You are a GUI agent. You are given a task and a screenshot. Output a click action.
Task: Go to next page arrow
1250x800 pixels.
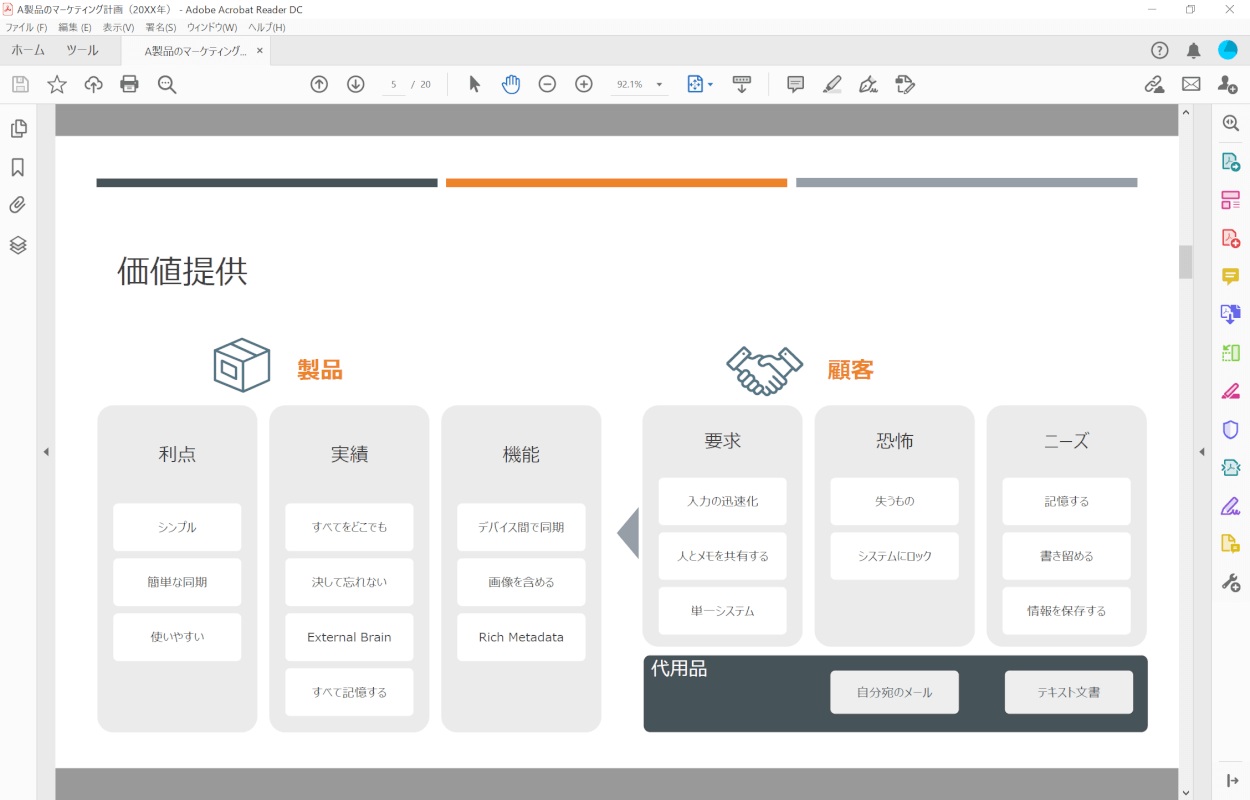[x=355, y=84]
